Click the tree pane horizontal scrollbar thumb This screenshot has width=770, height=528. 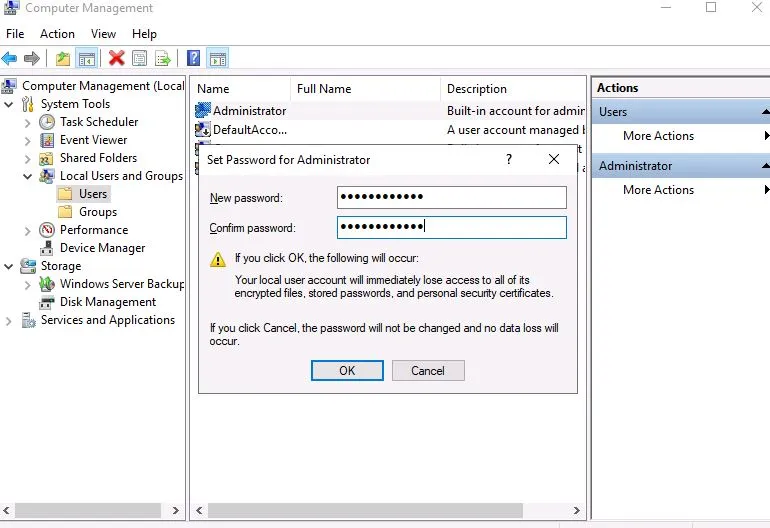pos(88,510)
